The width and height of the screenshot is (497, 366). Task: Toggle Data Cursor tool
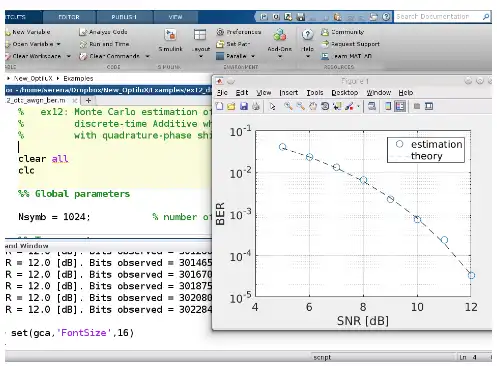point(337,106)
